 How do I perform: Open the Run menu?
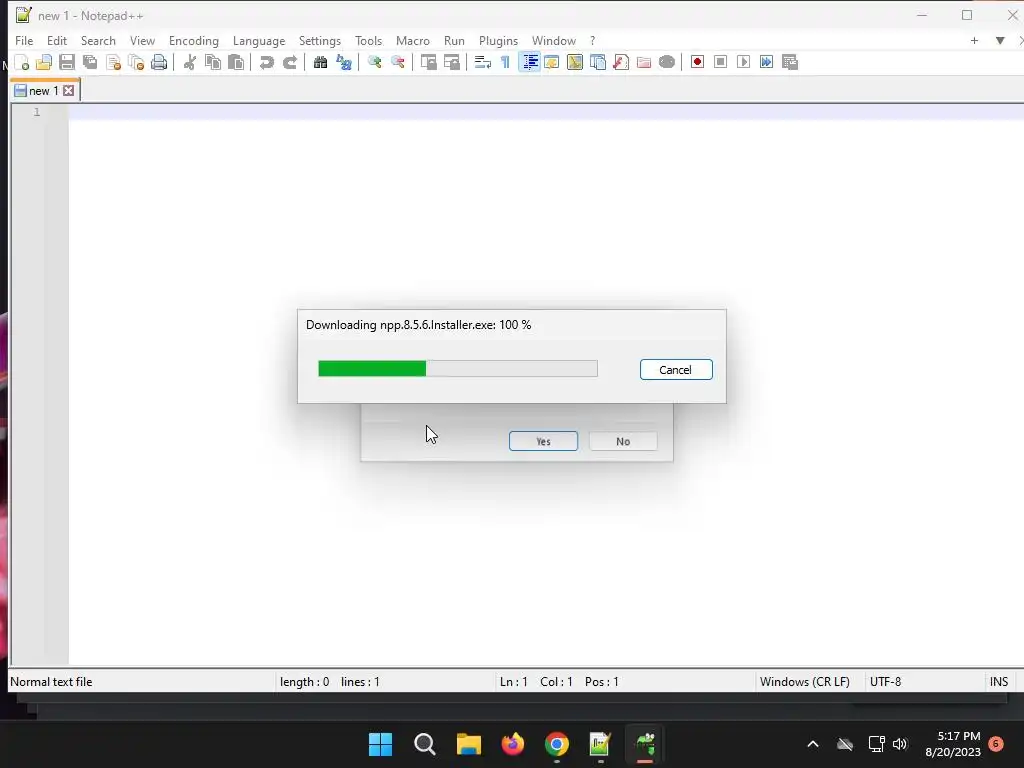click(455, 40)
